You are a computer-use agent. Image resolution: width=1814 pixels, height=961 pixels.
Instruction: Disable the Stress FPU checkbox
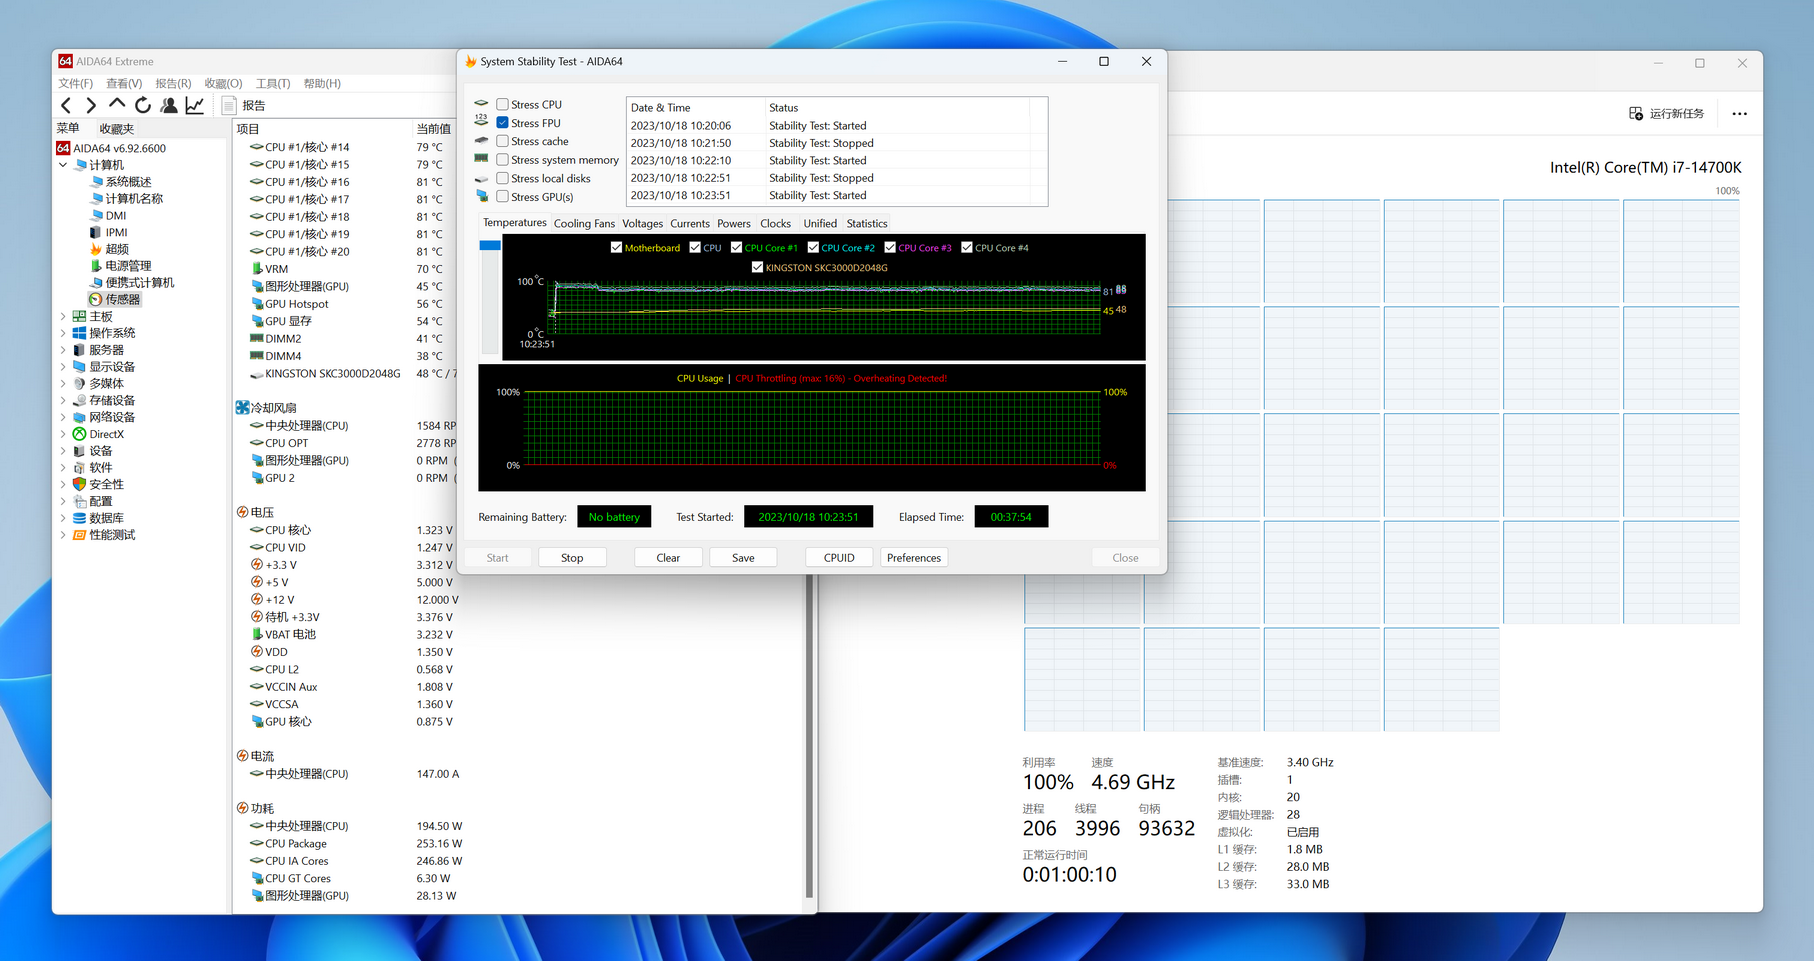(x=503, y=123)
